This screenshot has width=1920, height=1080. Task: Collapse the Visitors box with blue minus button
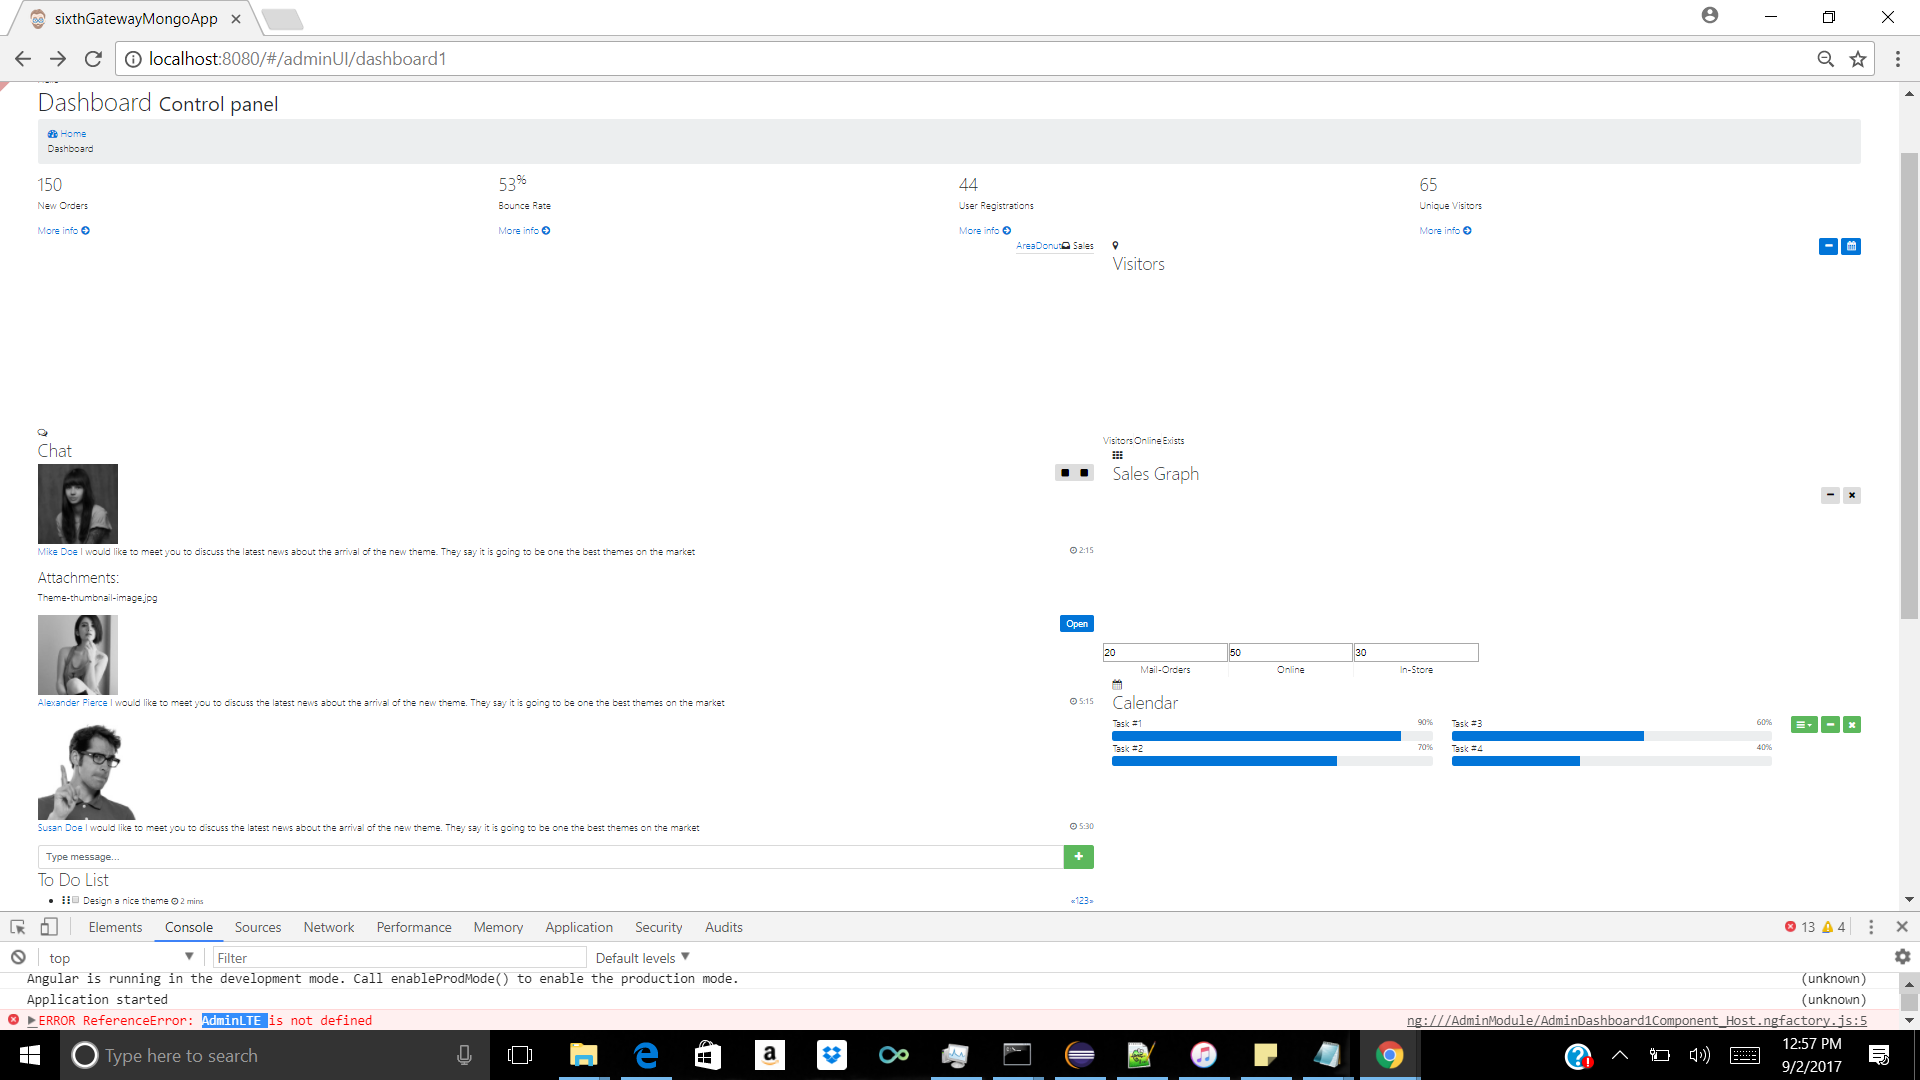coord(1828,246)
